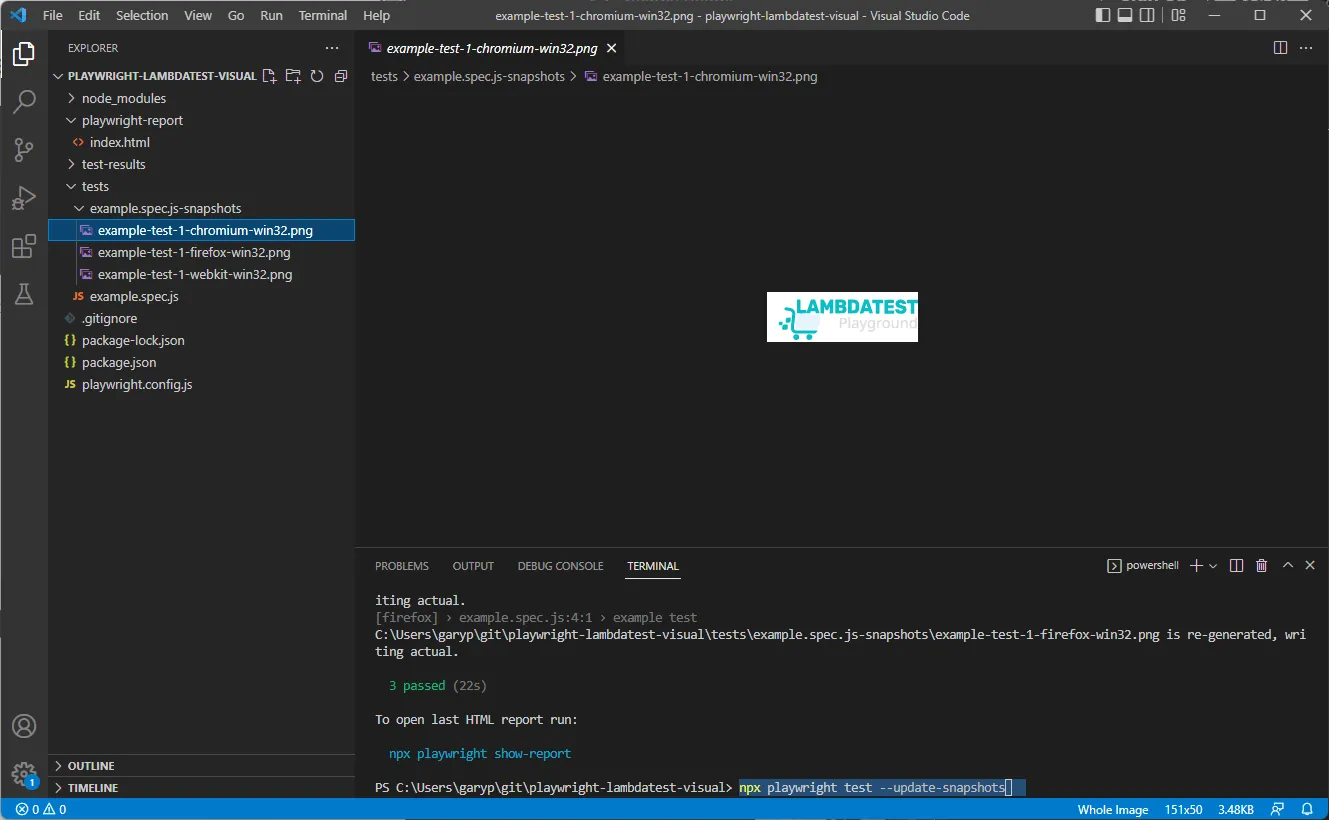Add a new terminal with plus icon

pyautogui.click(x=1196, y=566)
